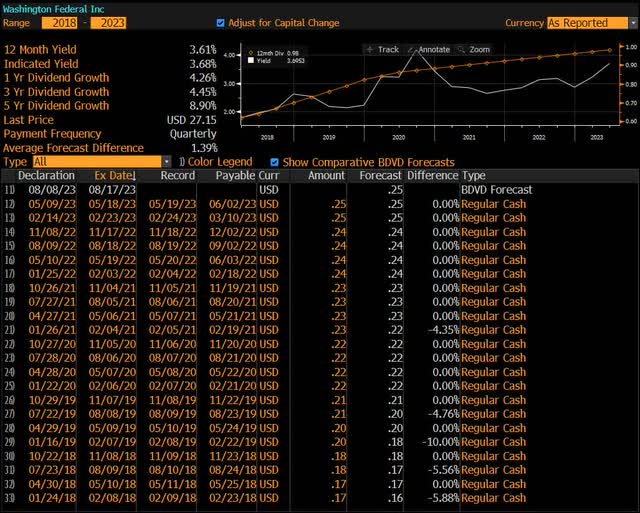Sort by the Amount column header

tap(326, 175)
